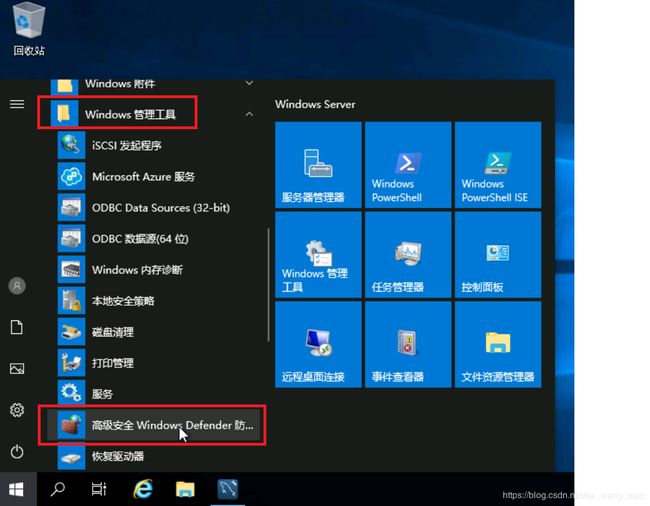Click the 本地安全策略 icon
The width and height of the screenshot is (650, 506).
pos(71,300)
